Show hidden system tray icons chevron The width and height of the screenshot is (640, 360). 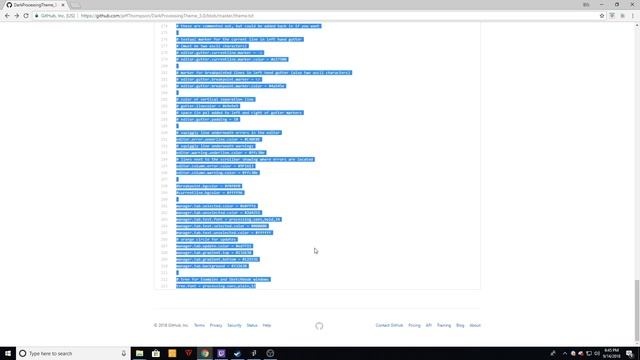565,353
